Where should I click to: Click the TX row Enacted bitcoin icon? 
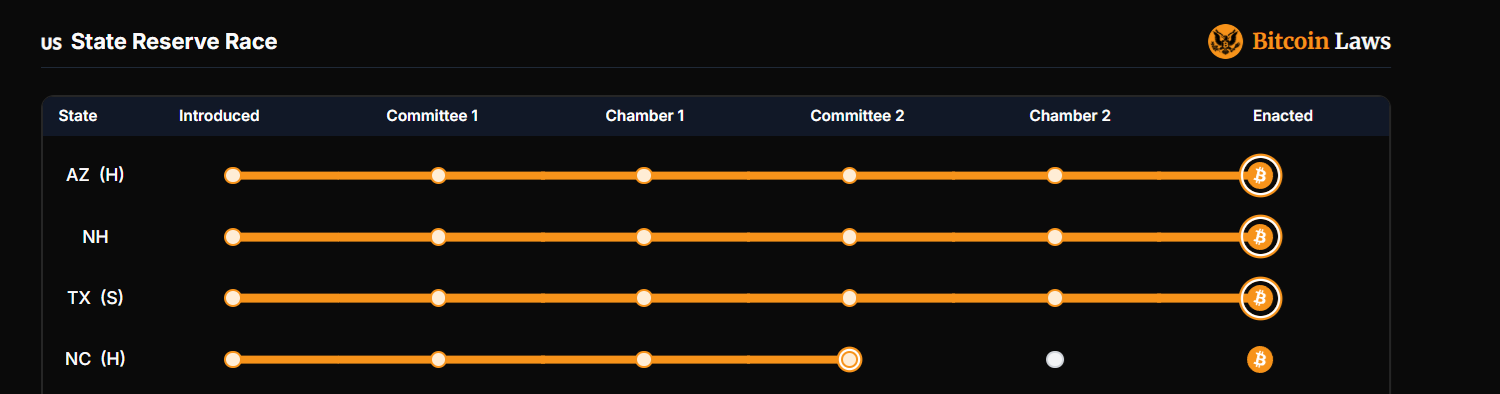(1260, 298)
